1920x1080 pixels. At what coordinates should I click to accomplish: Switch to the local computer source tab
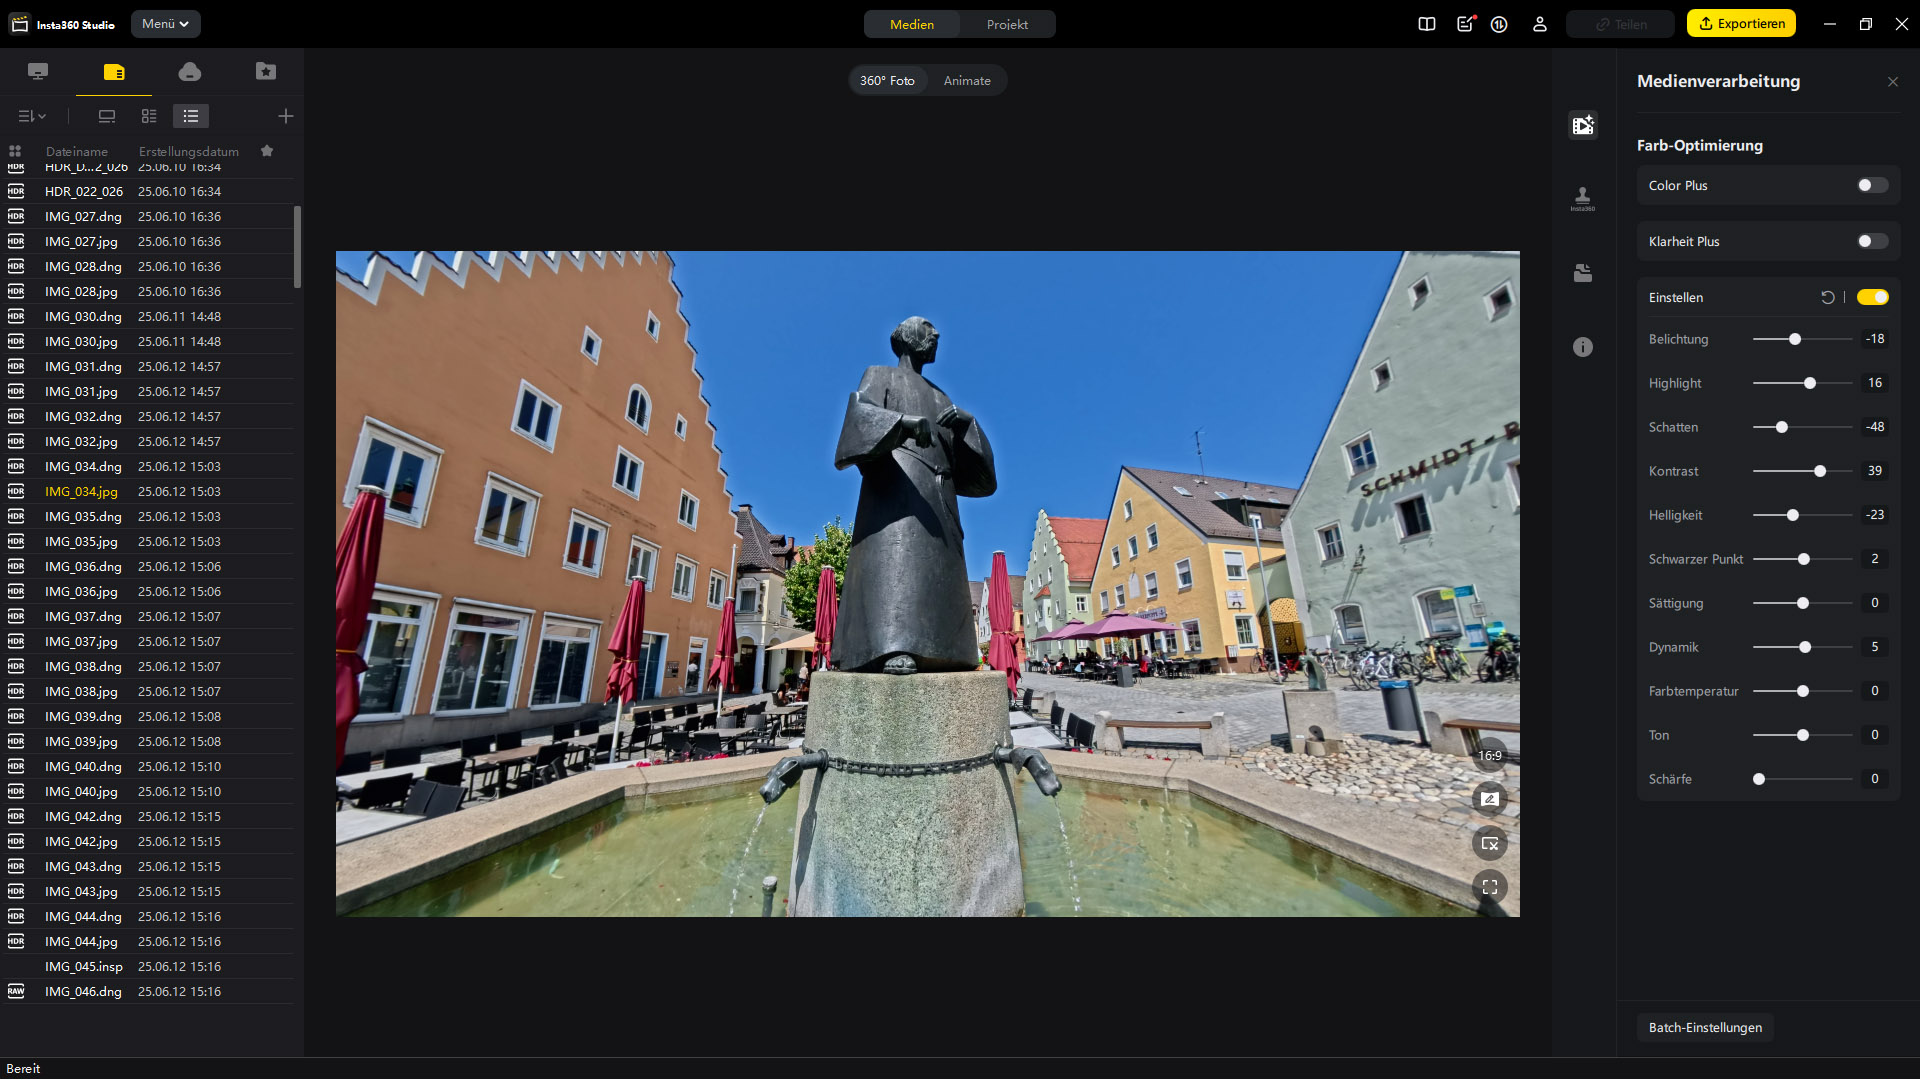click(x=38, y=71)
